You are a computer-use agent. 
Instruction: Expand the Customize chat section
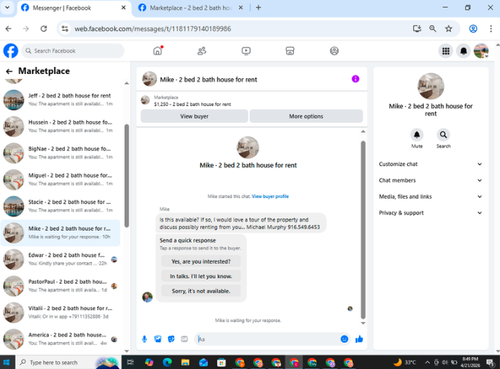pos(430,164)
